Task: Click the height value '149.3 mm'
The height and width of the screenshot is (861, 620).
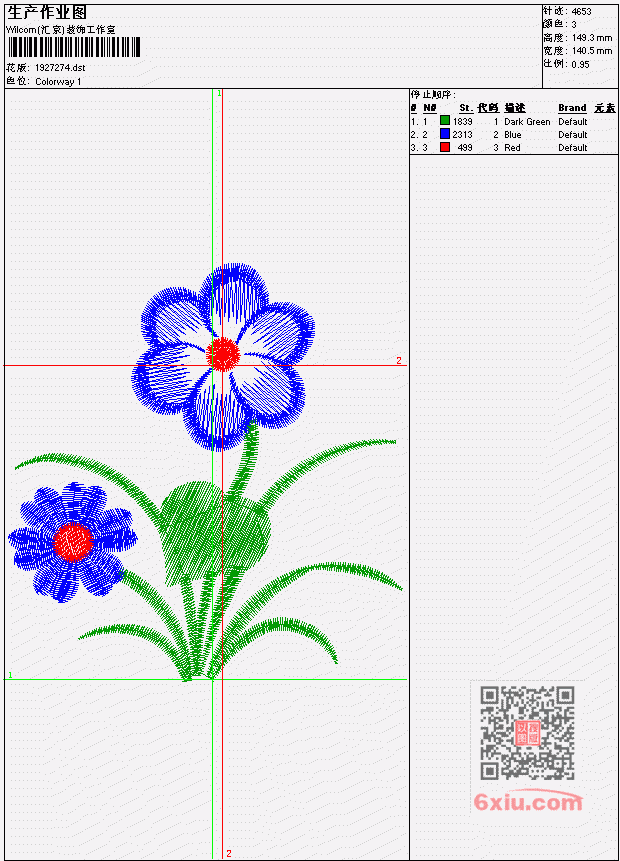Action: (592, 38)
